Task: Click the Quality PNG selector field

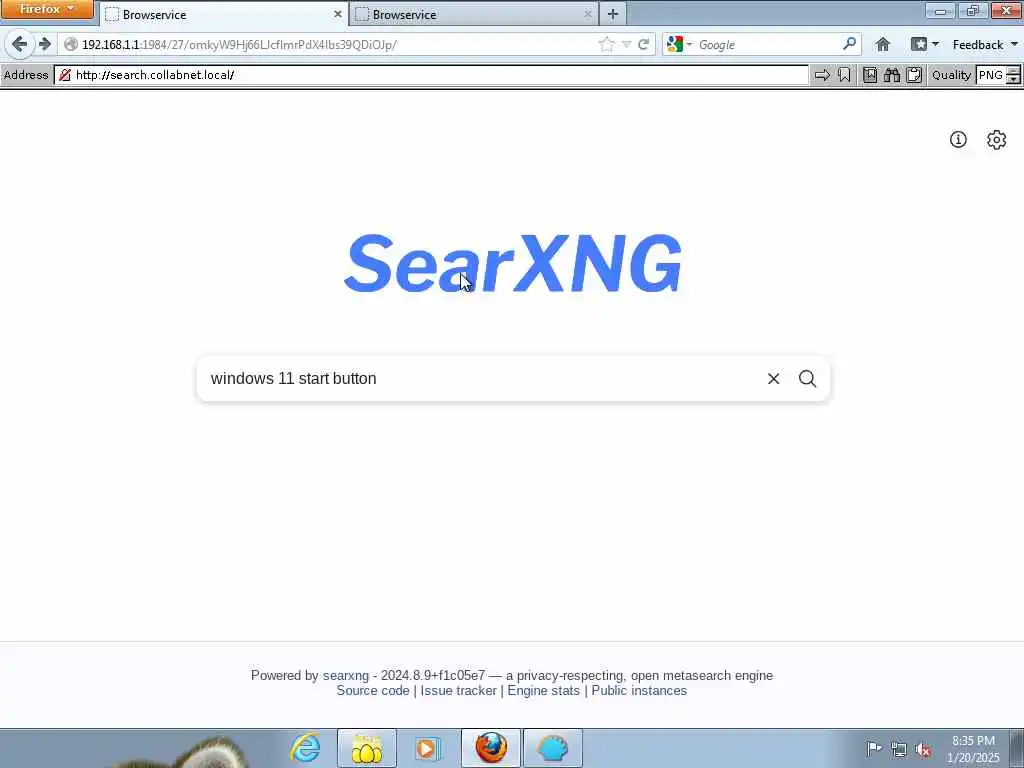Action: coord(991,75)
